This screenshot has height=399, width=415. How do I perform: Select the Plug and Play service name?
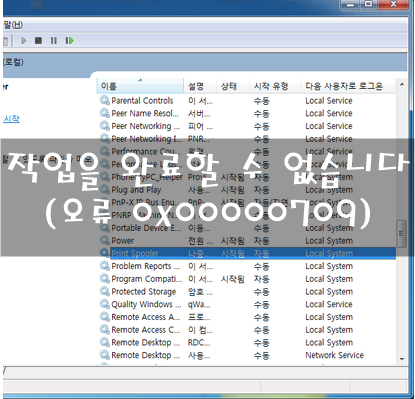click(136, 190)
